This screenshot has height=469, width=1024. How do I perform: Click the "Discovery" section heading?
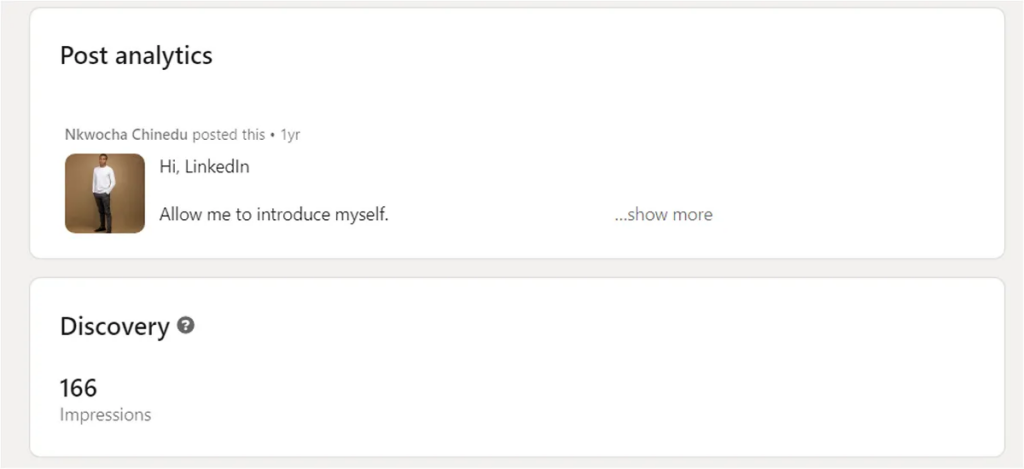[114, 326]
